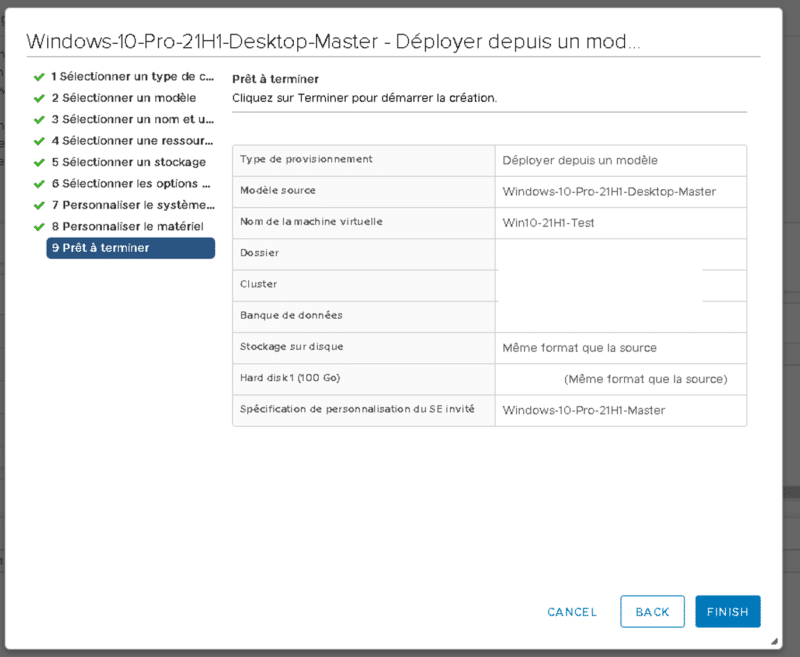800x657 pixels.
Task: Click the dialog title Windows-10-Pro-21H1-Desktop-Master
Action: pyautogui.click(x=332, y=42)
